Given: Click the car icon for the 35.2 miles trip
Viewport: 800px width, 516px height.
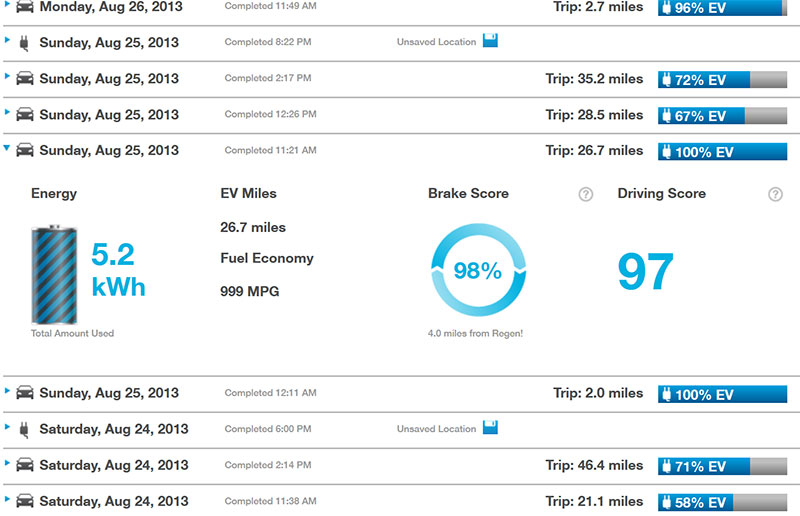Looking at the screenshot, I should (25, 79).
